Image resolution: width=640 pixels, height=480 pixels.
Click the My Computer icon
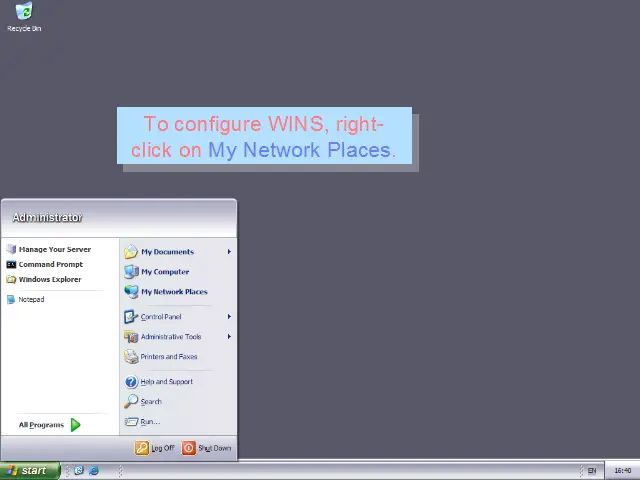point(131,272)
